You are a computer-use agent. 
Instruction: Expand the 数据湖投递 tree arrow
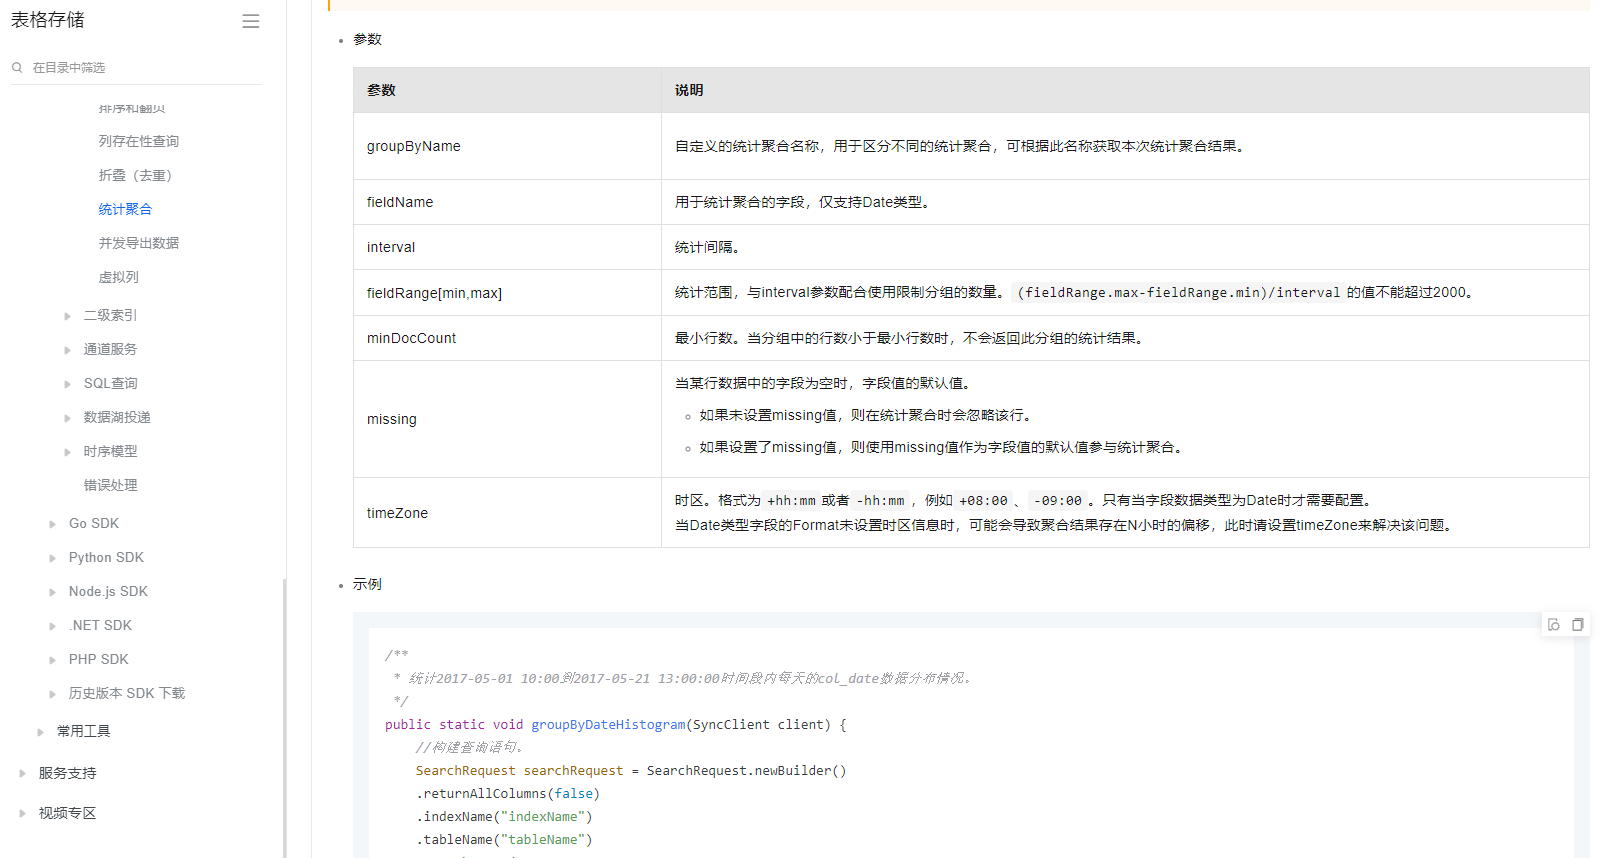68,418
